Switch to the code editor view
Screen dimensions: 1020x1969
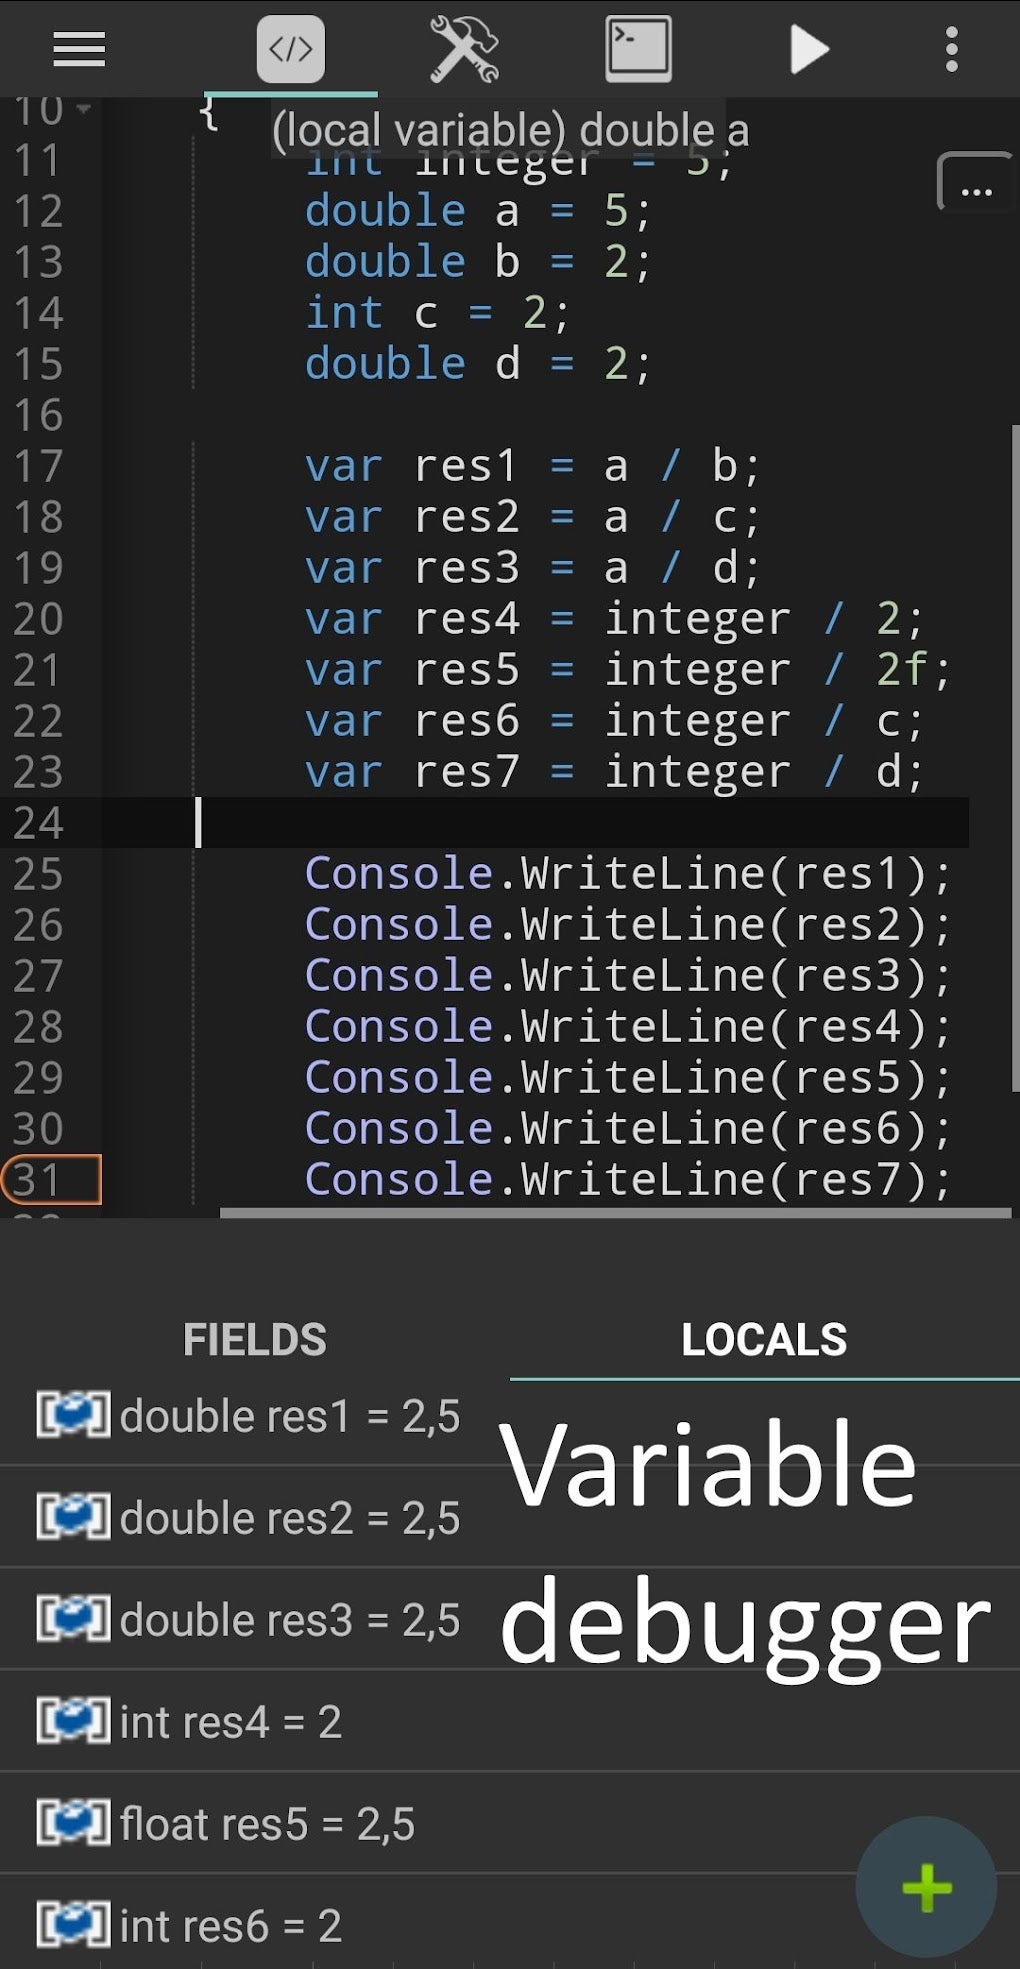click(290, 48)
